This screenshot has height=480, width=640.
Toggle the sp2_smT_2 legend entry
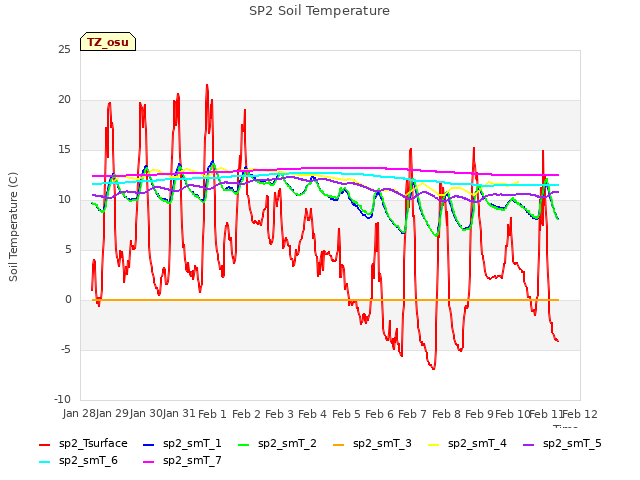[277, 444]
